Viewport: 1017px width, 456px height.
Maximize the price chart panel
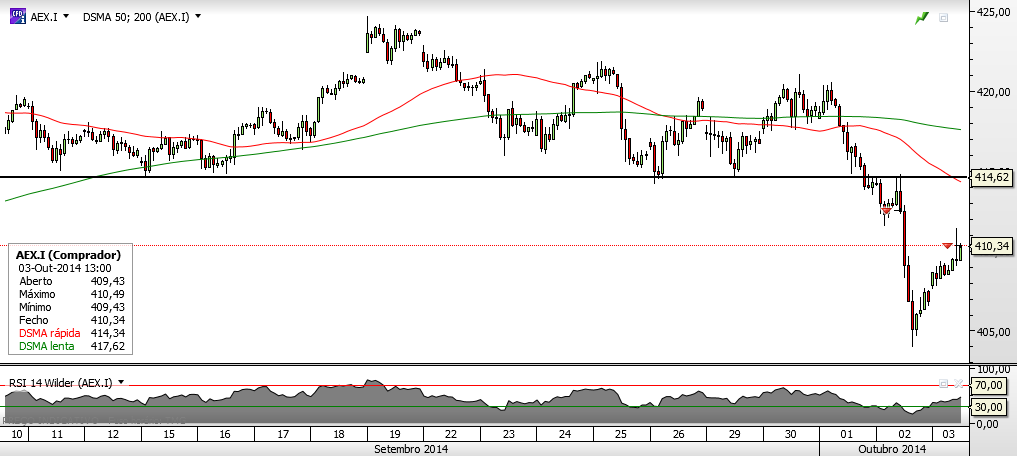click(944, 18)
